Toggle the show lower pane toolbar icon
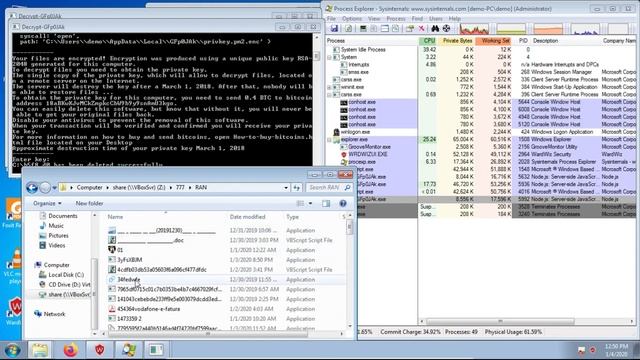The width and height of the screenshot is (640, 360). pyautogui.click(x=384, y=29)
